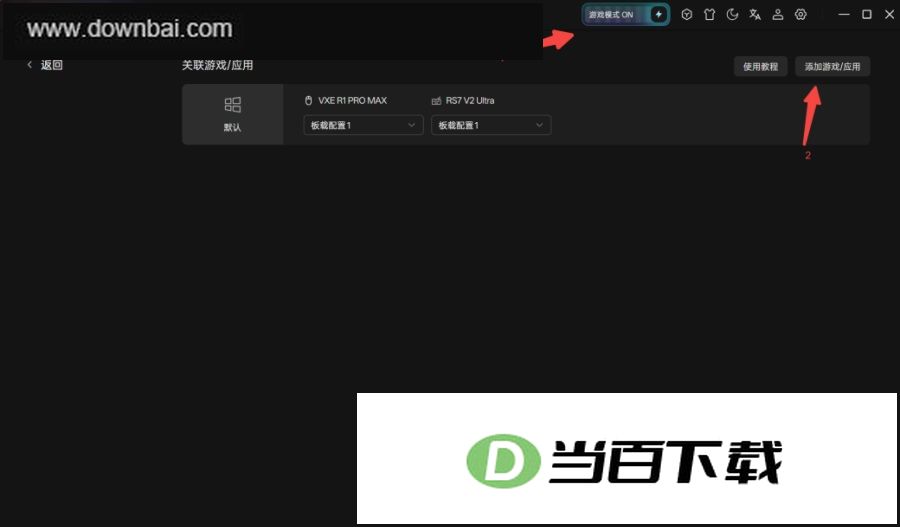Open settings gear icon
The width and height of the screenshot is (900, 527).
coord(801,15)
